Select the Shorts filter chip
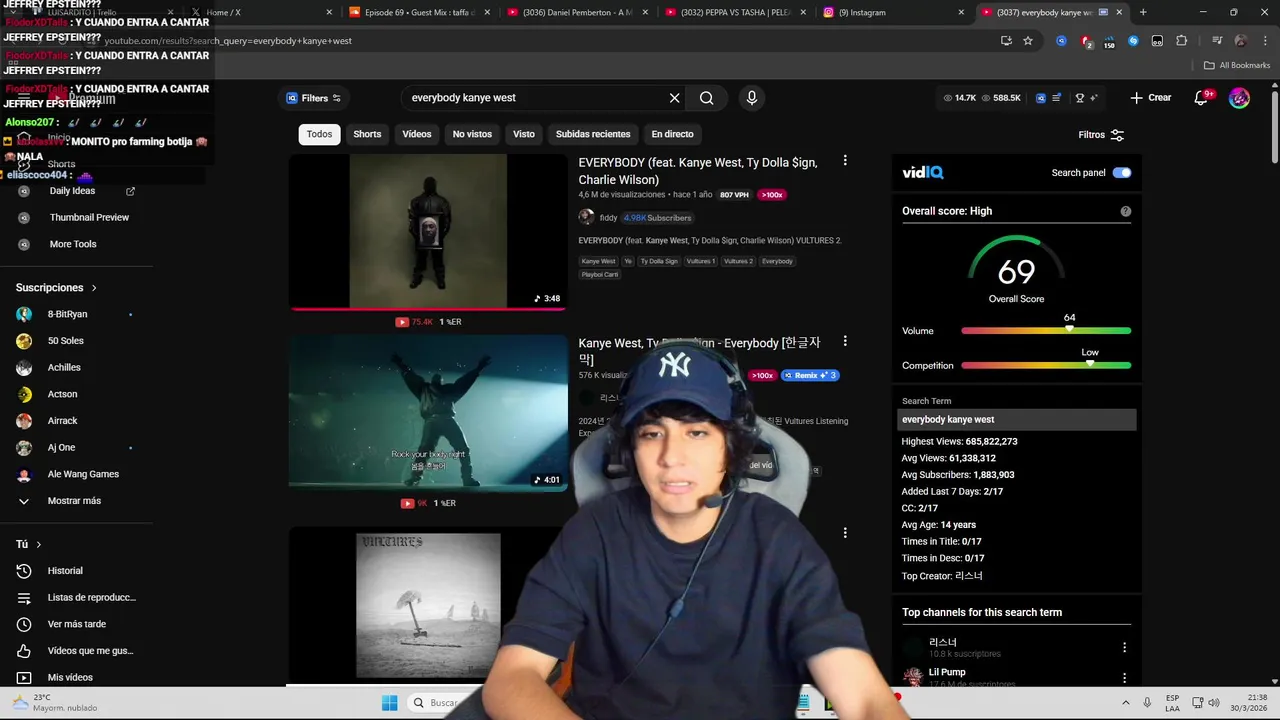 click(367, 134)
